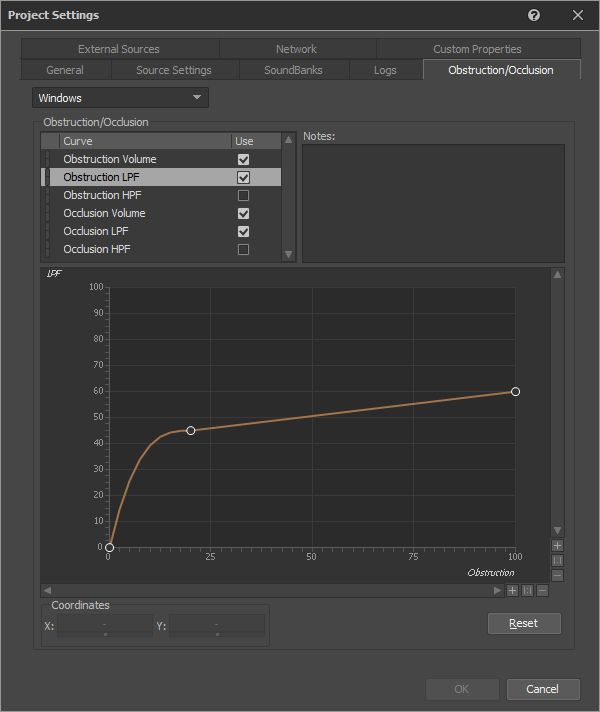This screenshot has width=600, height=712.
Task: Click vertical zoom out minus icon
Action: point(557,575)
